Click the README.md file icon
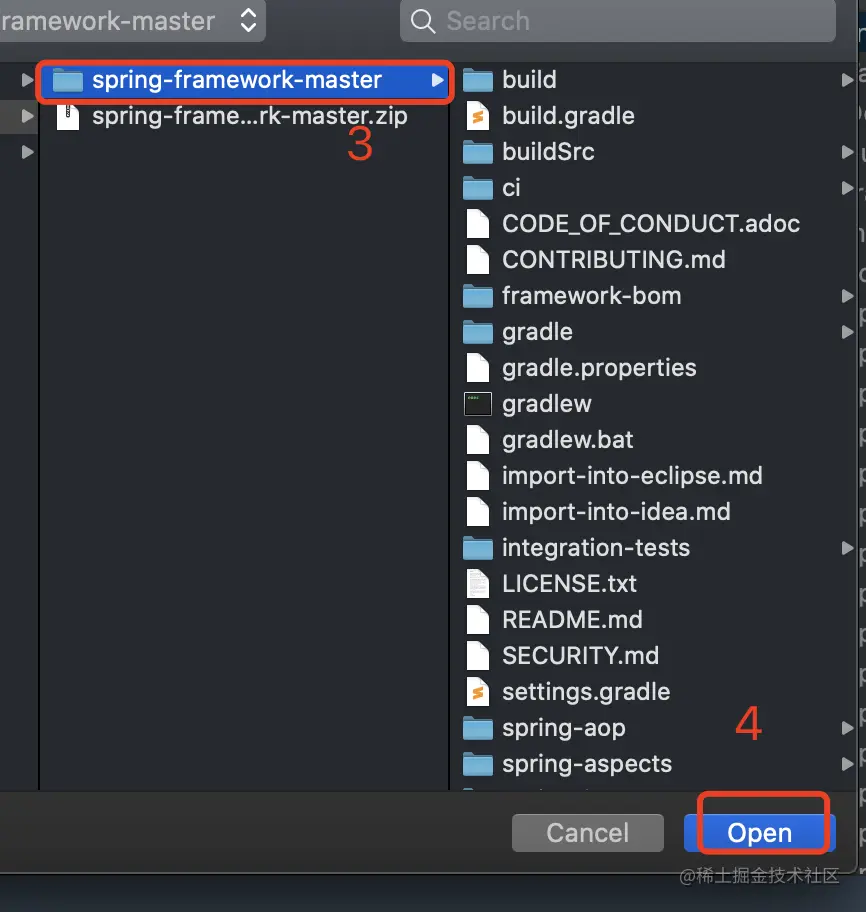Viewport: 866px width, 912px height. [477, 620]
